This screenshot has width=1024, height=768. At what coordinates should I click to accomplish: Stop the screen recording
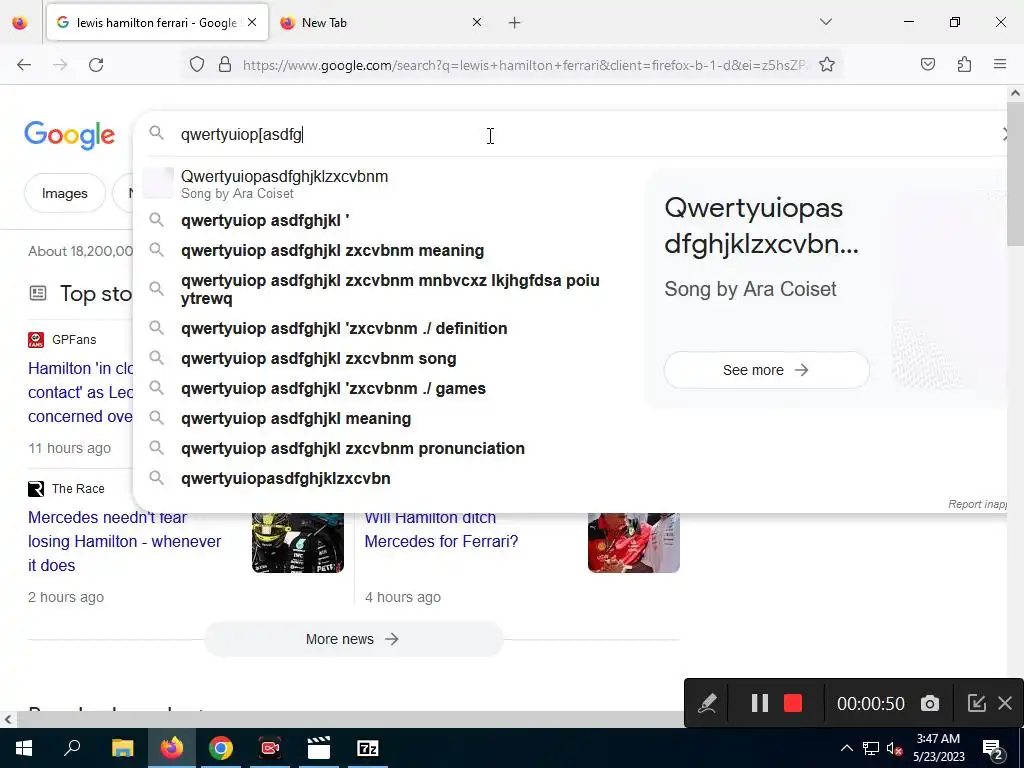[793, 703]
